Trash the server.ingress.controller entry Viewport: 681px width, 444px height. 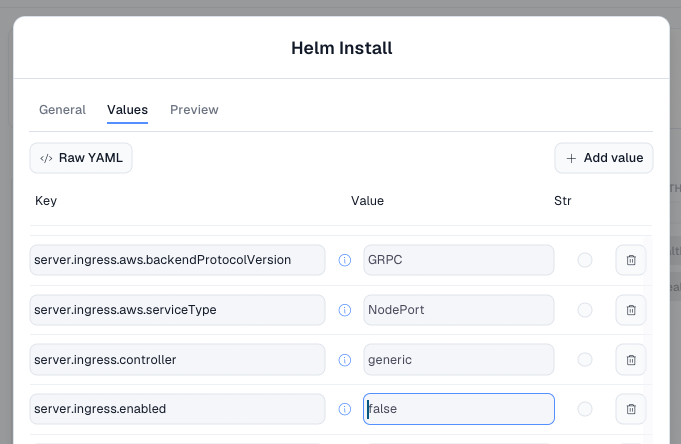click(x=631, y=360)
